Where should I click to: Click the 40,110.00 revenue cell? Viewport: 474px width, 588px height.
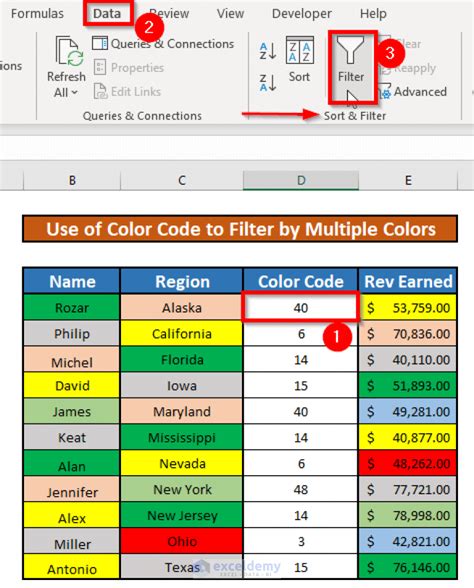[x=408, y=359]
